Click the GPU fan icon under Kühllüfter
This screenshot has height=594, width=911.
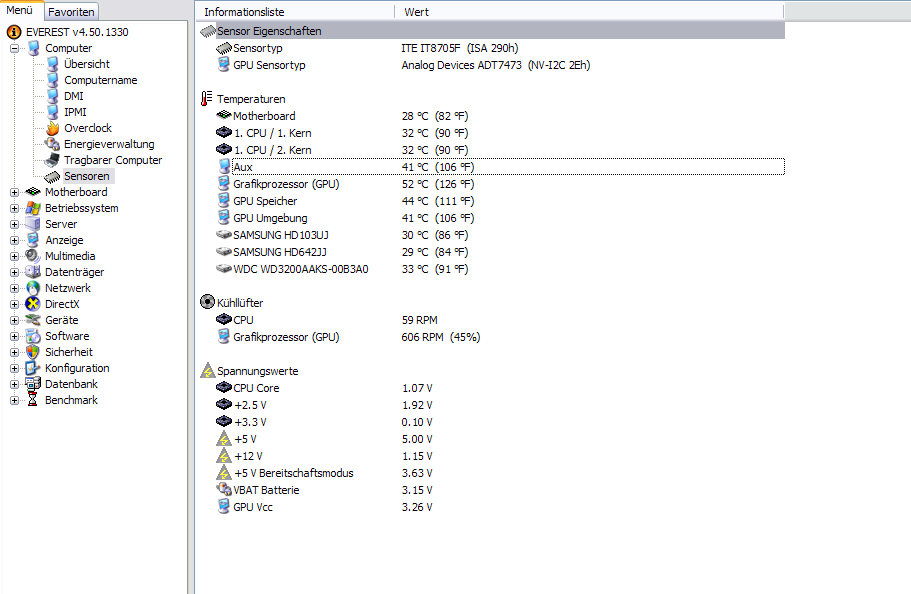(x=222, y=337)
